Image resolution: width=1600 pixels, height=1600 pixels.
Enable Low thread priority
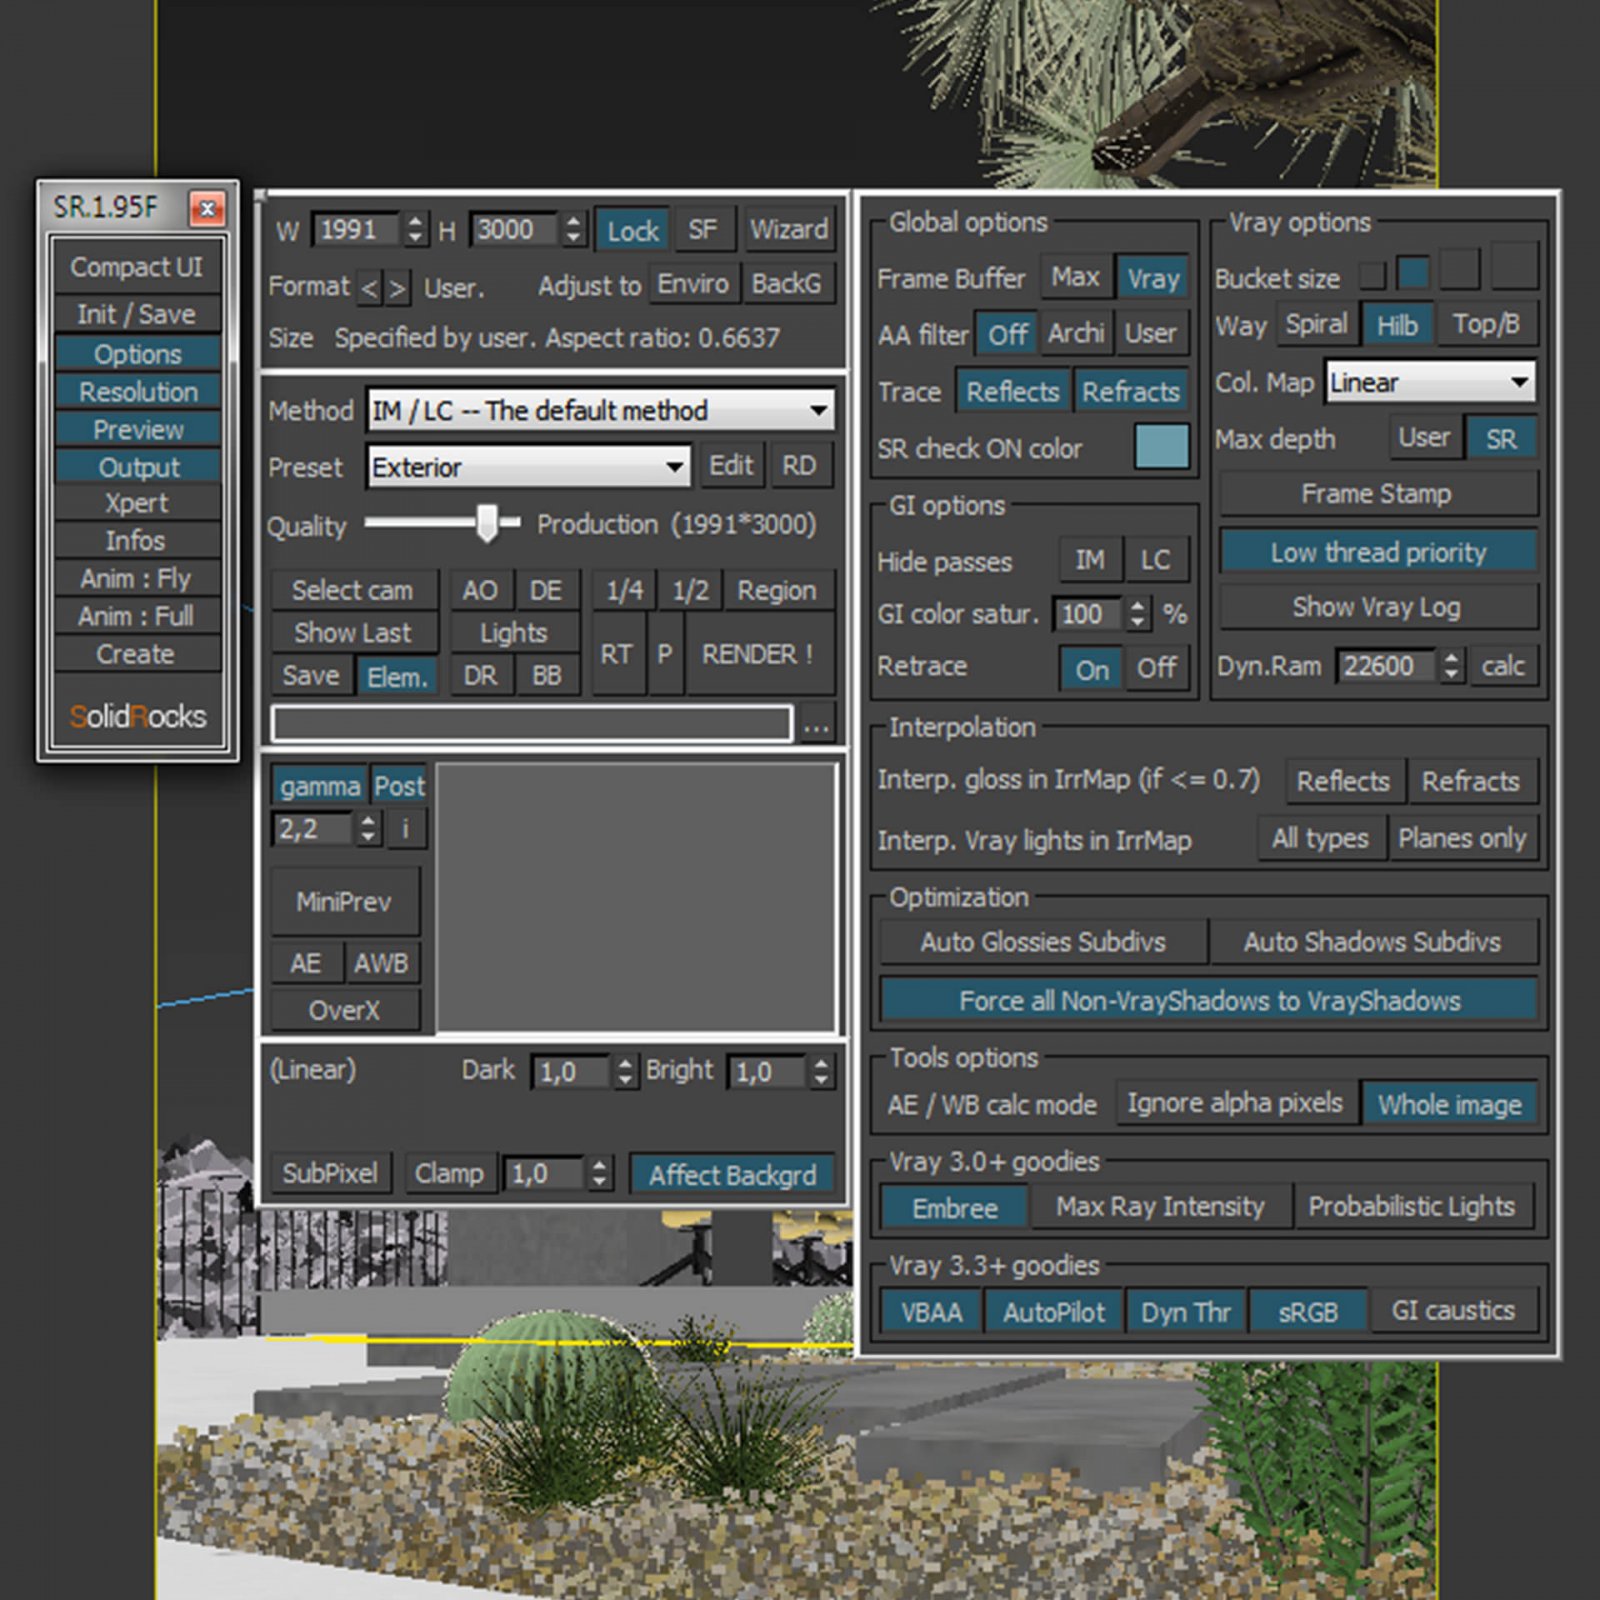(x=1377, y=552)
